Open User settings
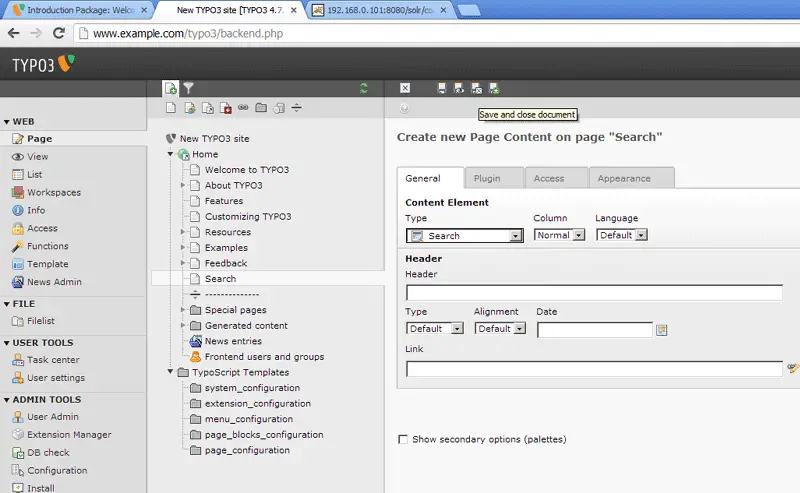This screenshot has height=493, width=800. tap(56, 378)
